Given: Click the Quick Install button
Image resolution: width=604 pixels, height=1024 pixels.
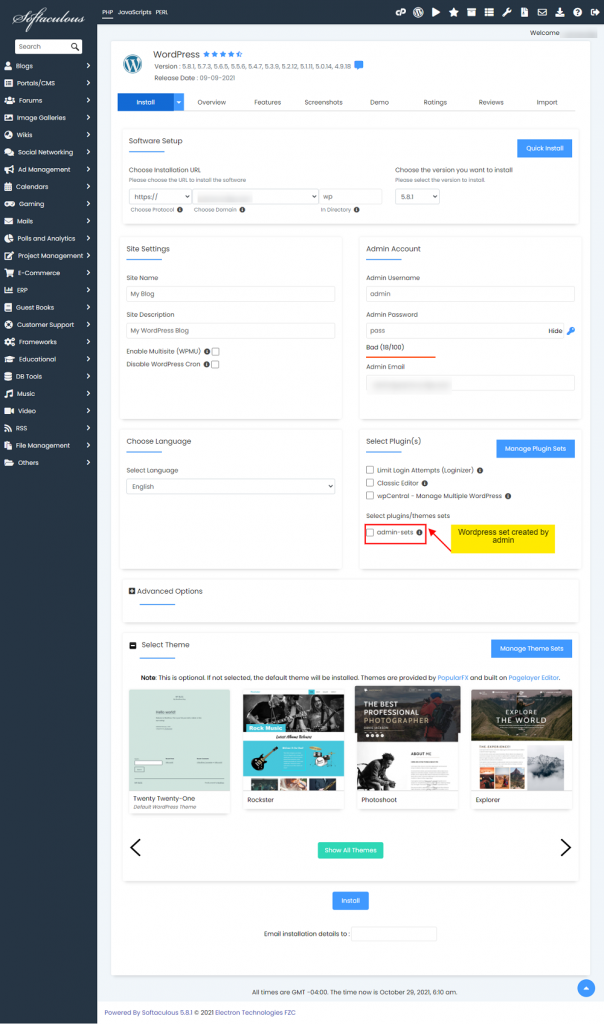Looking at the screenshot, I should click(545, 148).
